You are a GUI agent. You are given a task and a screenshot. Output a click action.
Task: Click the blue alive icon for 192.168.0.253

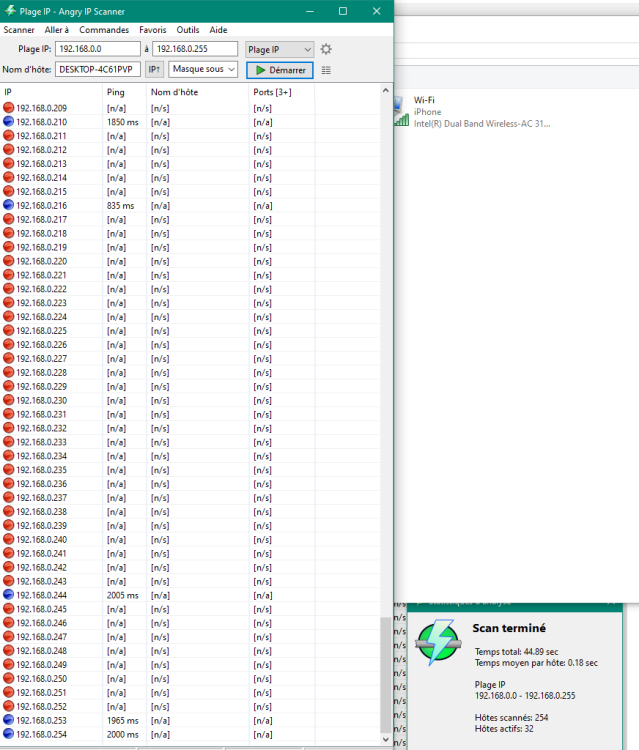coord(8,720)
